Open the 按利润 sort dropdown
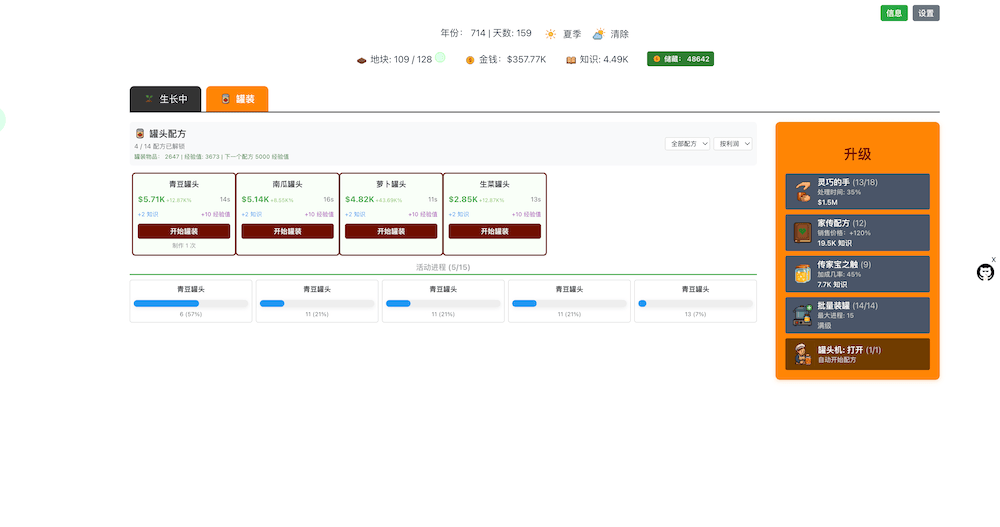 tap(732, 144)
